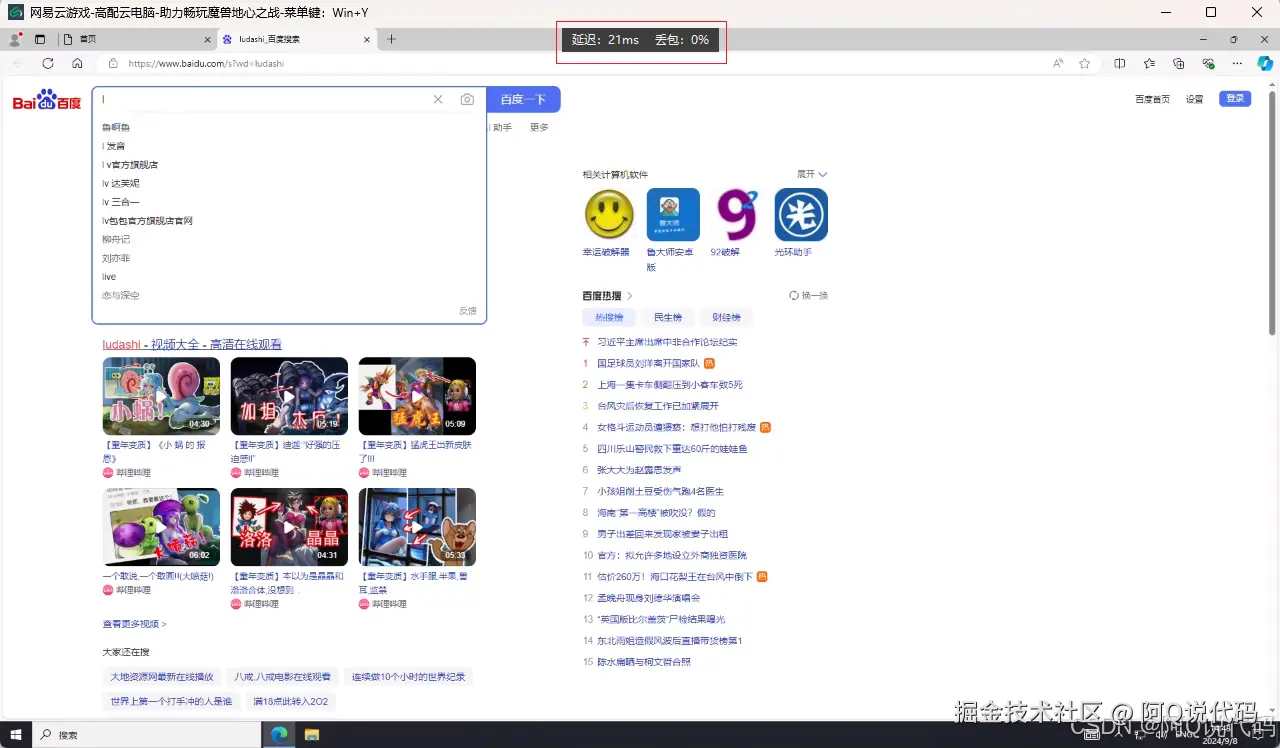Image resolution: width=1280 pixels, height=748 pixels.
Task: Open the 光环助手 software icon
Action: point(801,214)
